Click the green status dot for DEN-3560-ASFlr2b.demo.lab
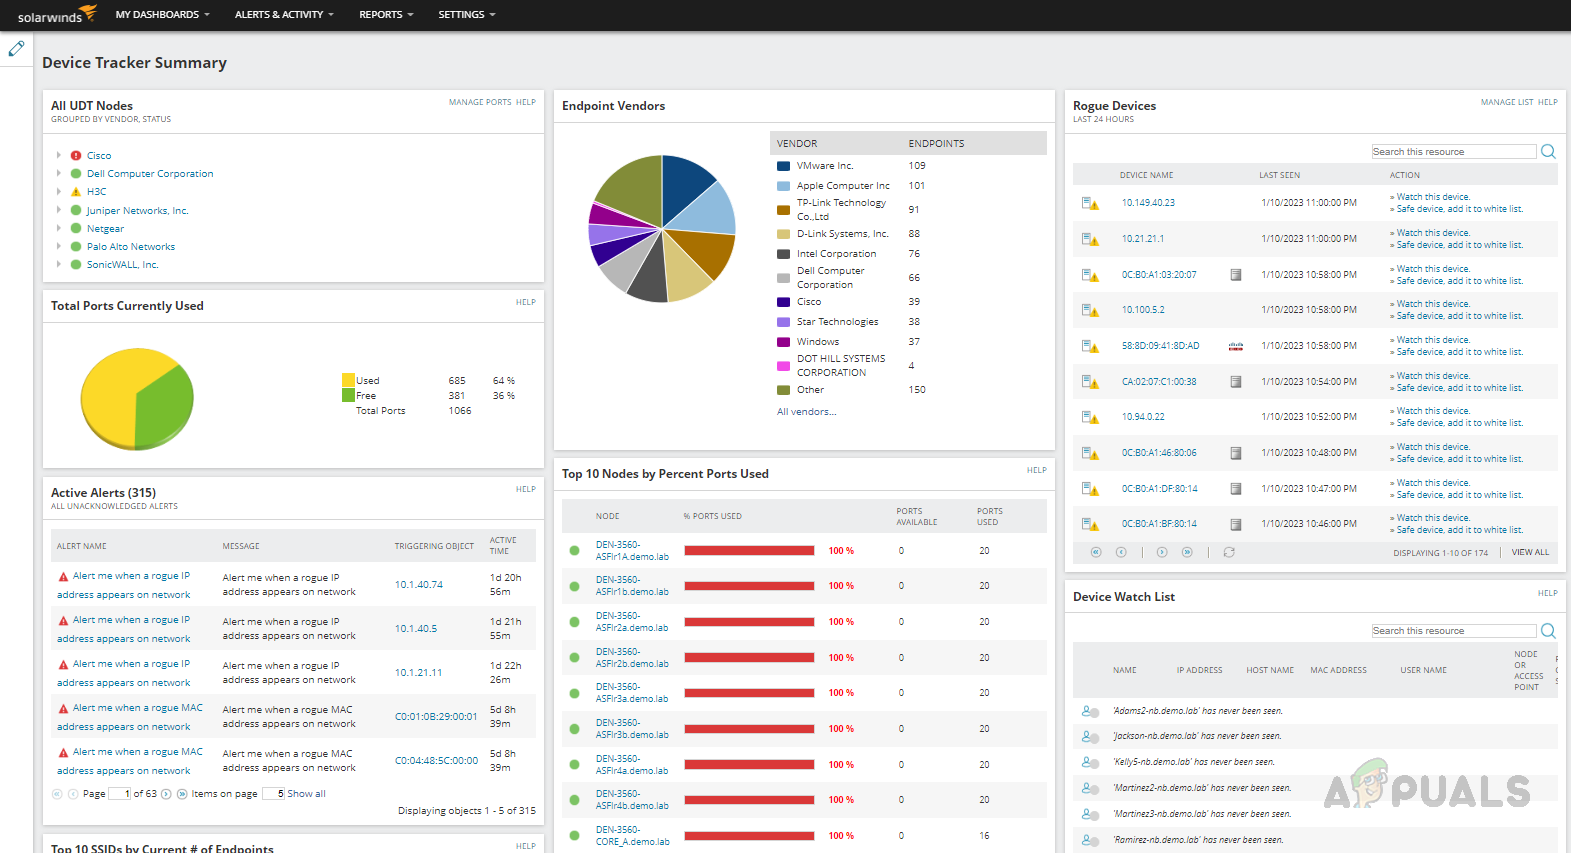 (x=575, y=658)
